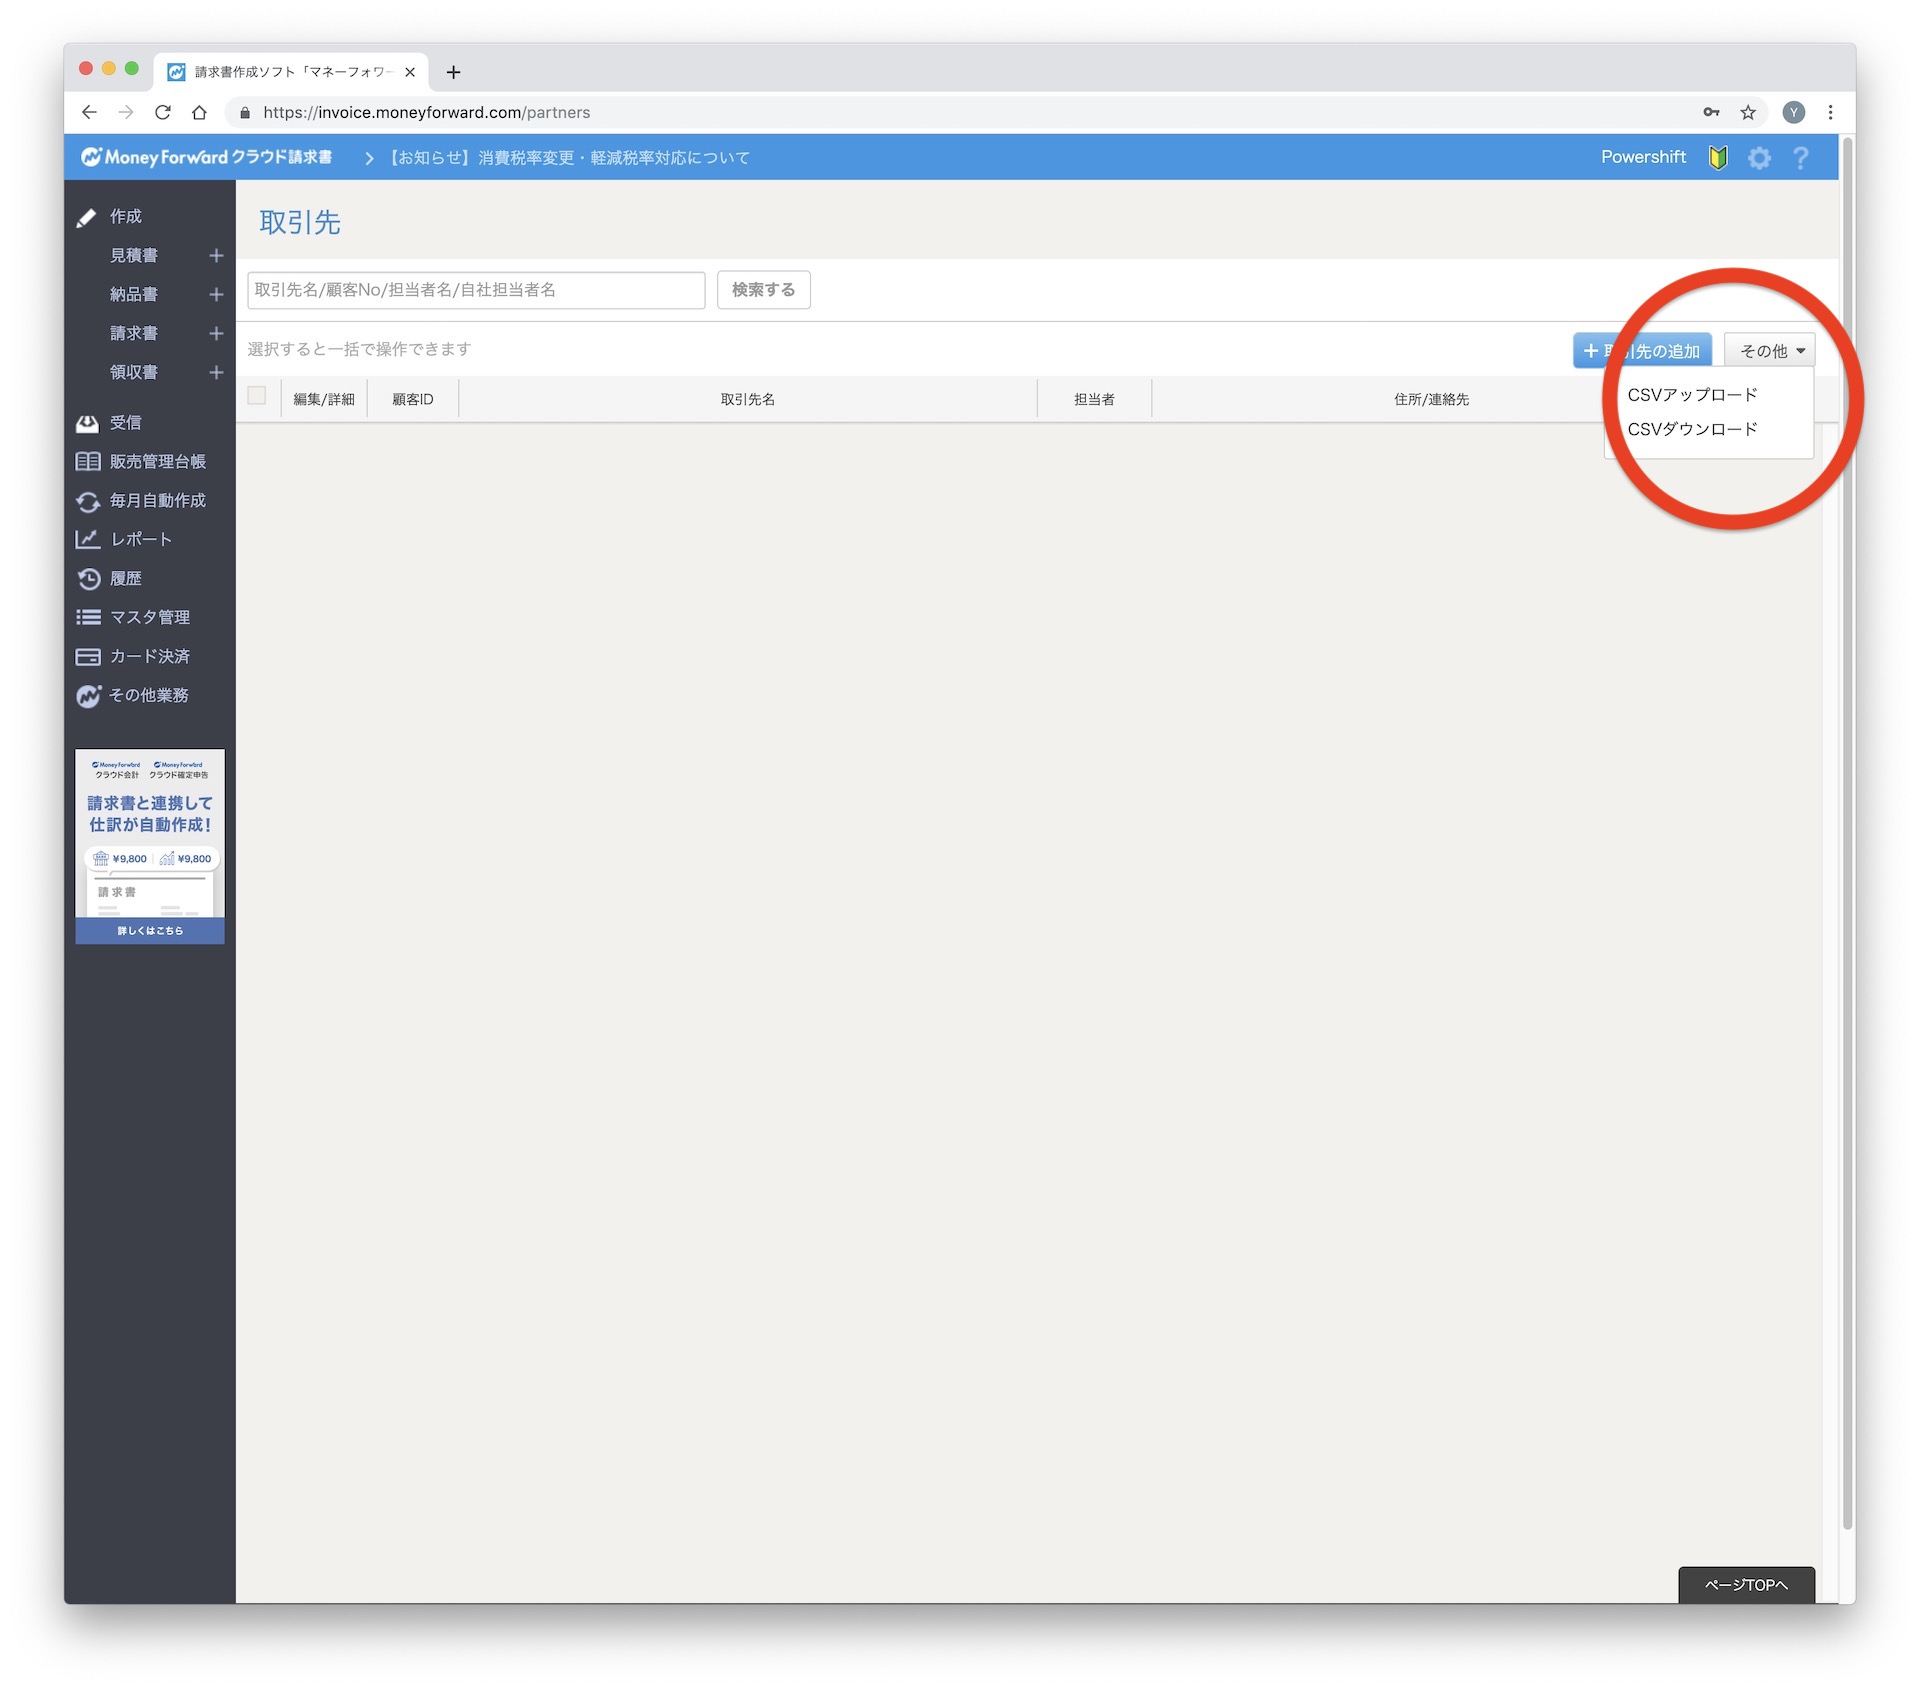Open the Chrome three-dot menu
This screenshot has width=1920, height=1689.
pos(1830,113)
